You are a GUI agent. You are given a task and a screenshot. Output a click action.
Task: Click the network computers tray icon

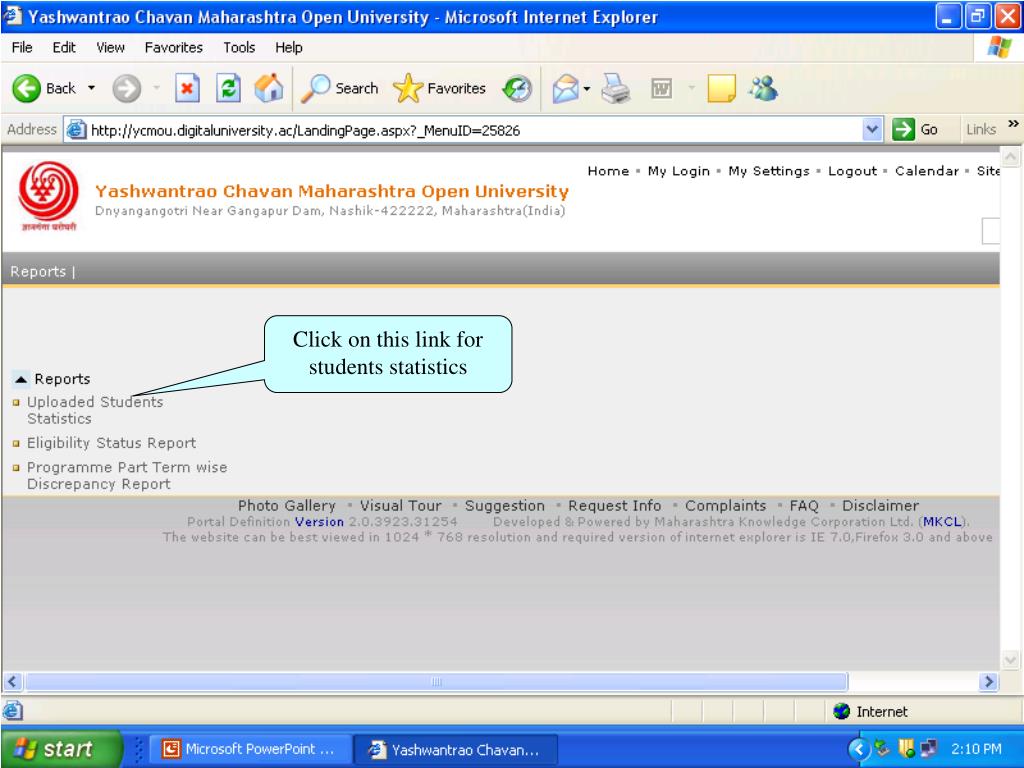(928, 748)
